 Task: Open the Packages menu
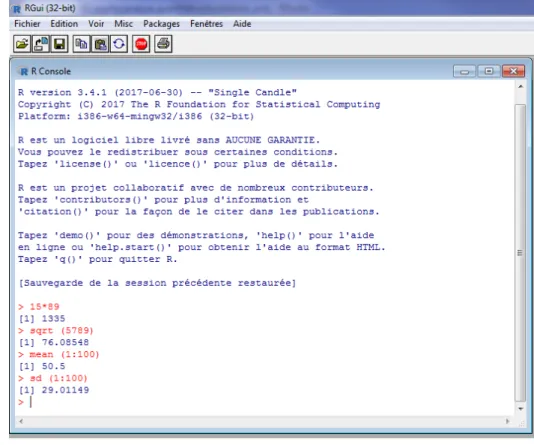(x=161, y=24)
